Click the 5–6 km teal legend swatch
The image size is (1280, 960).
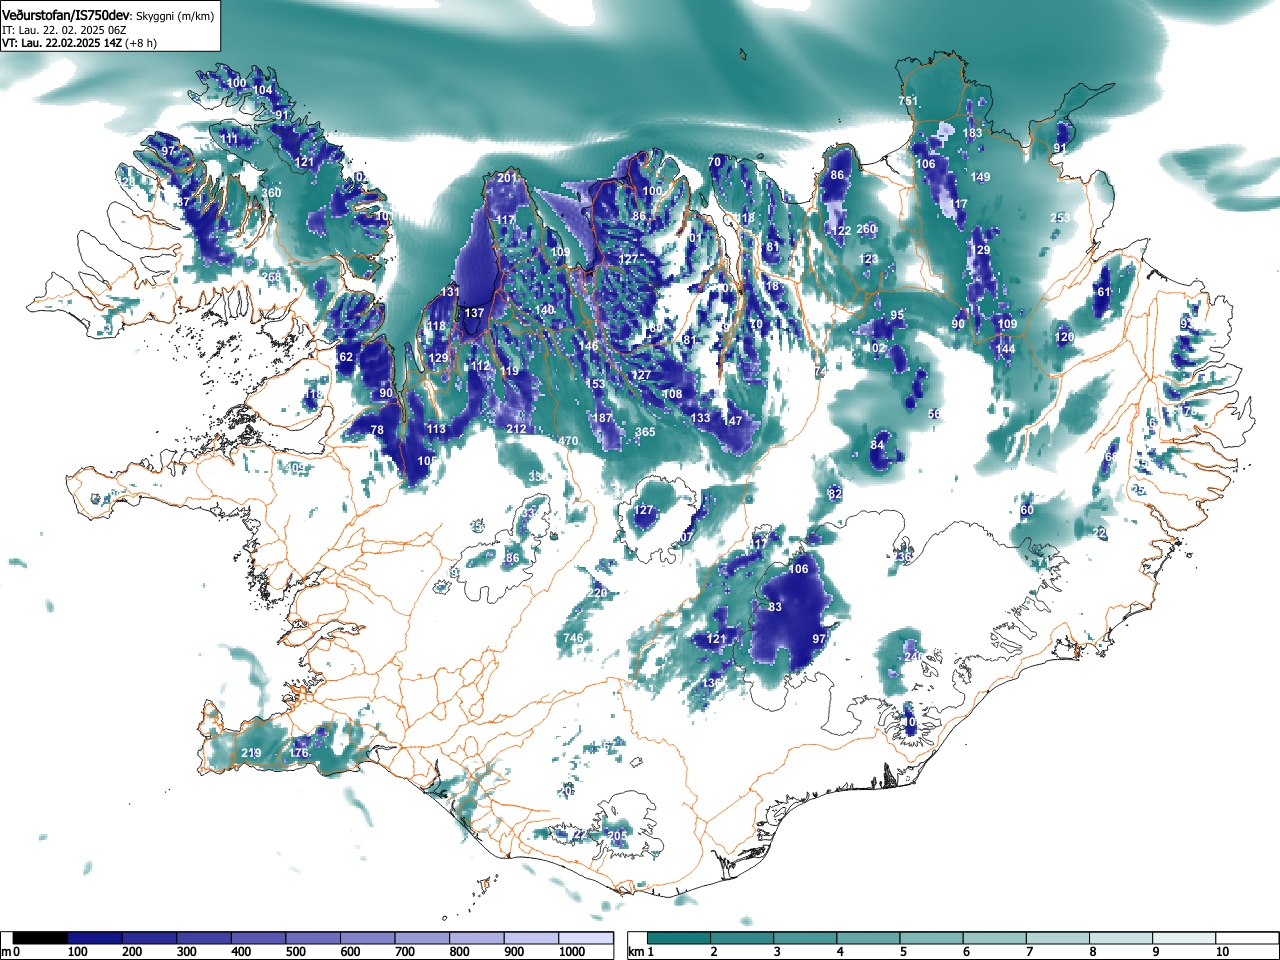coord(934,939)
